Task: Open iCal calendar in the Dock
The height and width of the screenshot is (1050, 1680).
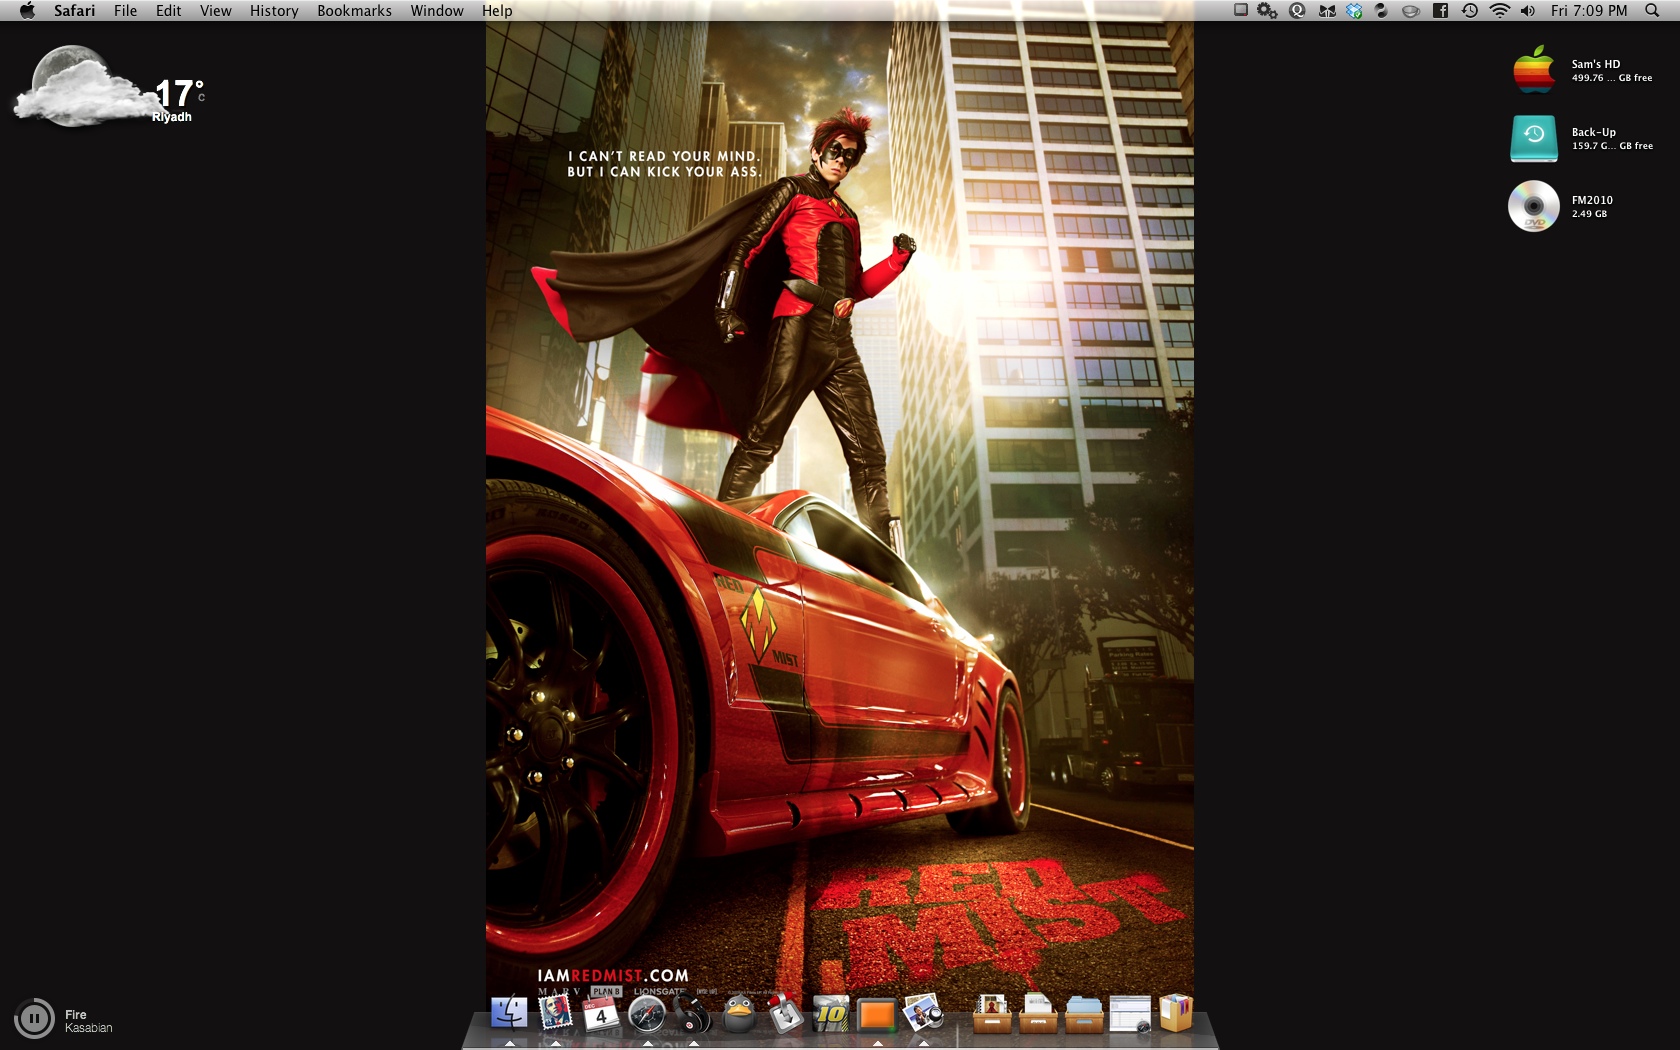Action: point(601,1014)
